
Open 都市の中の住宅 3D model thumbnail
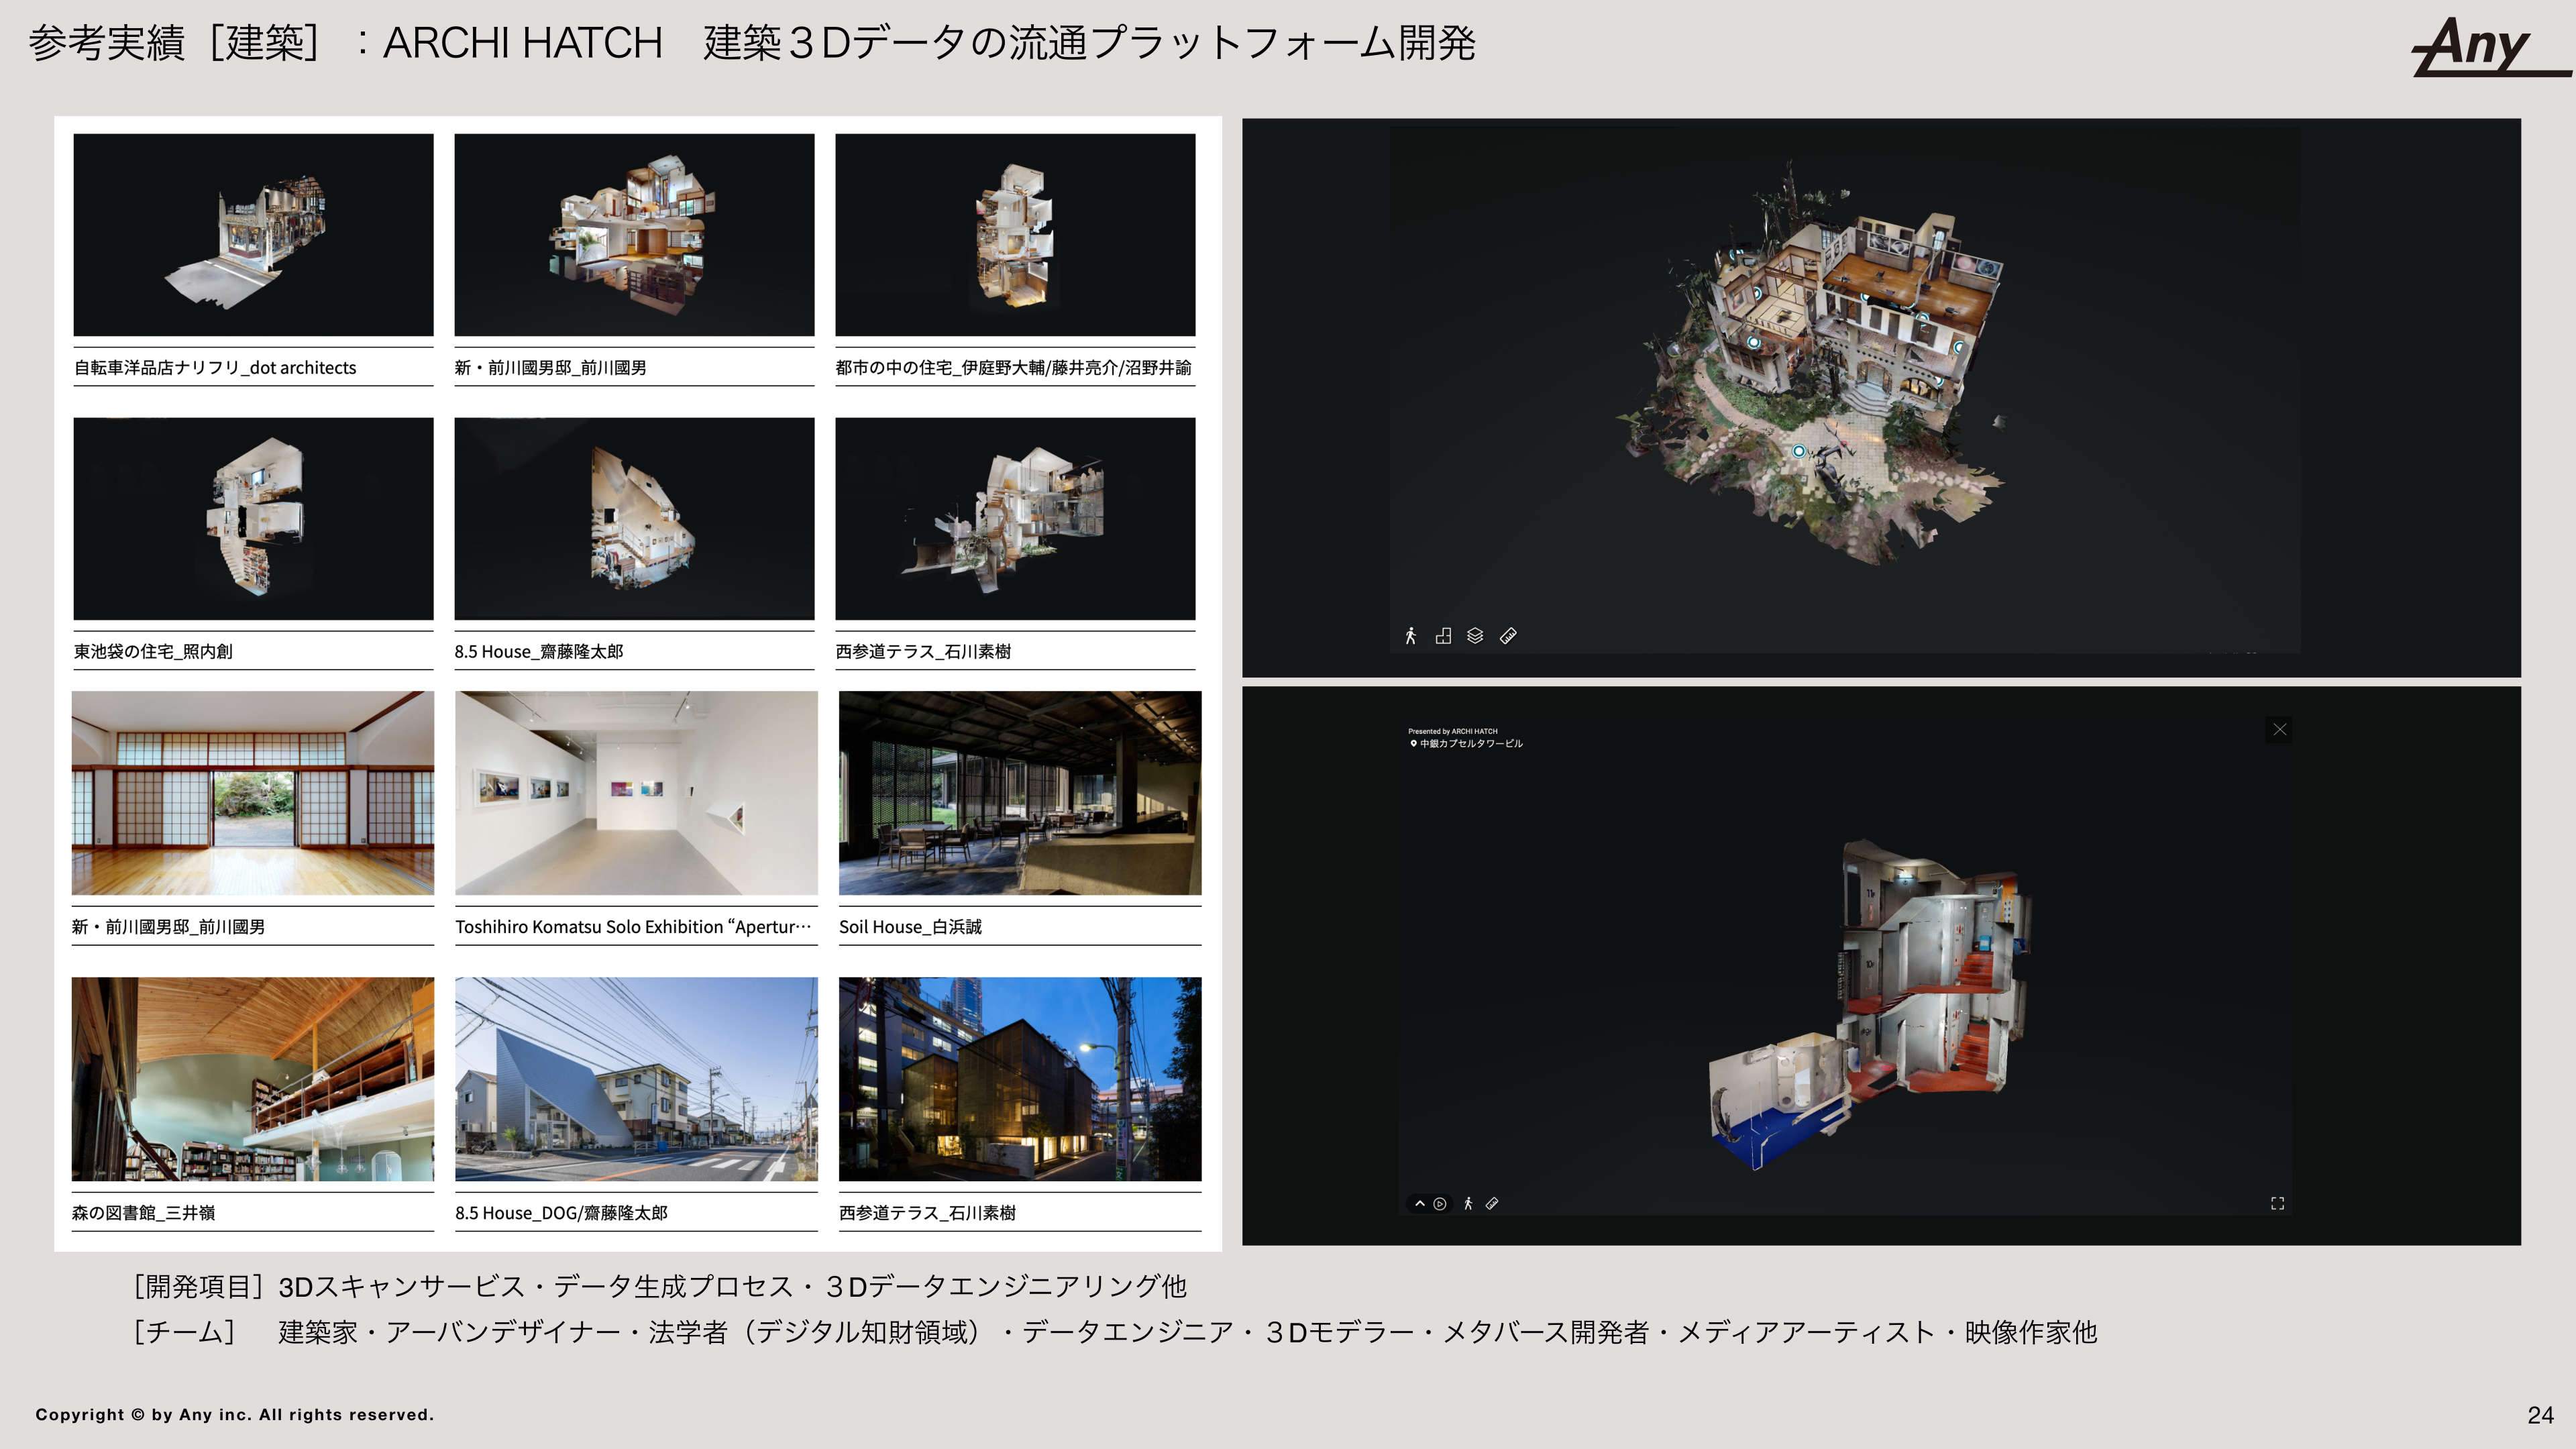pyautogui.click(x=1015, y=235)
